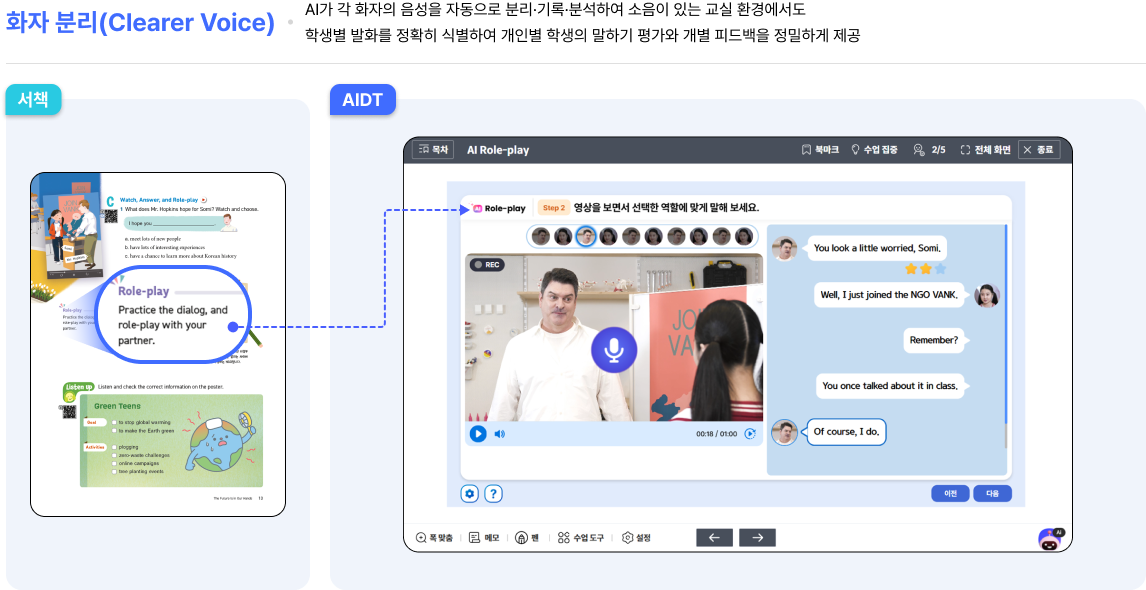Select the highlighted avatar in role row
This screenshot has width=1146, height=590.
pos(585,236)
